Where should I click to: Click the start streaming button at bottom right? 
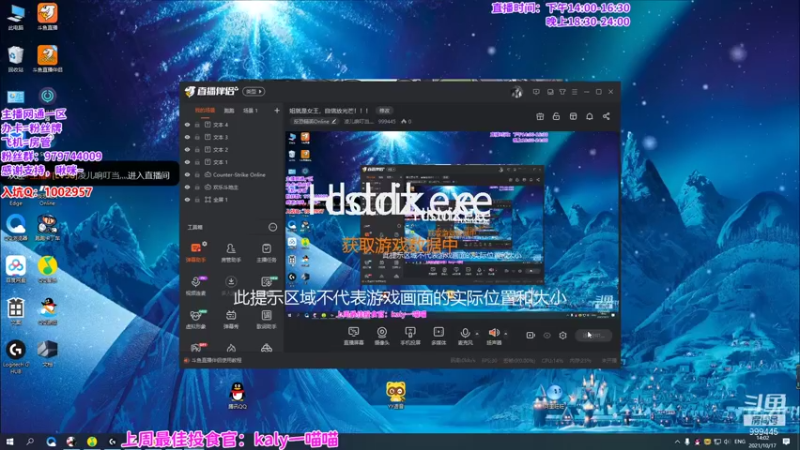pos(593,335)
